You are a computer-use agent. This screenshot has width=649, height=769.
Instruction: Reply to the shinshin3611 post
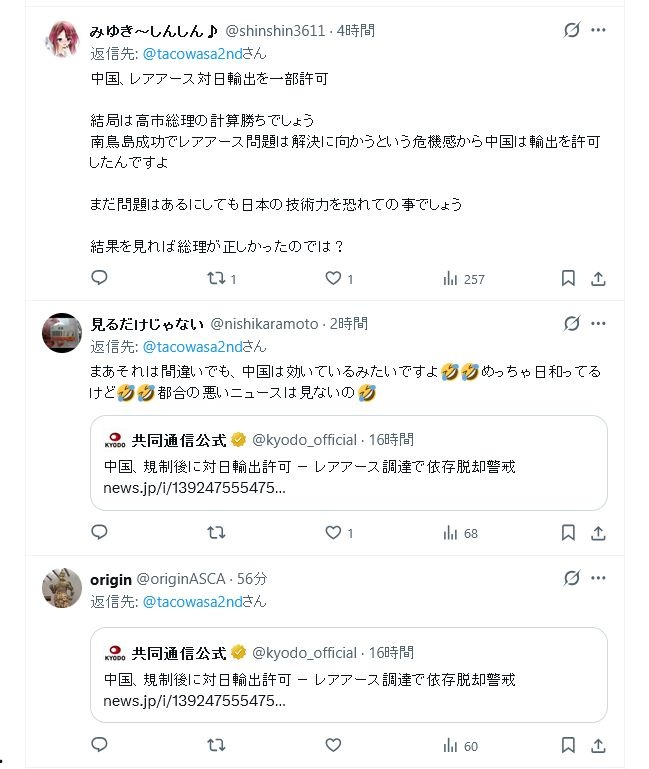tap(99, 279)
